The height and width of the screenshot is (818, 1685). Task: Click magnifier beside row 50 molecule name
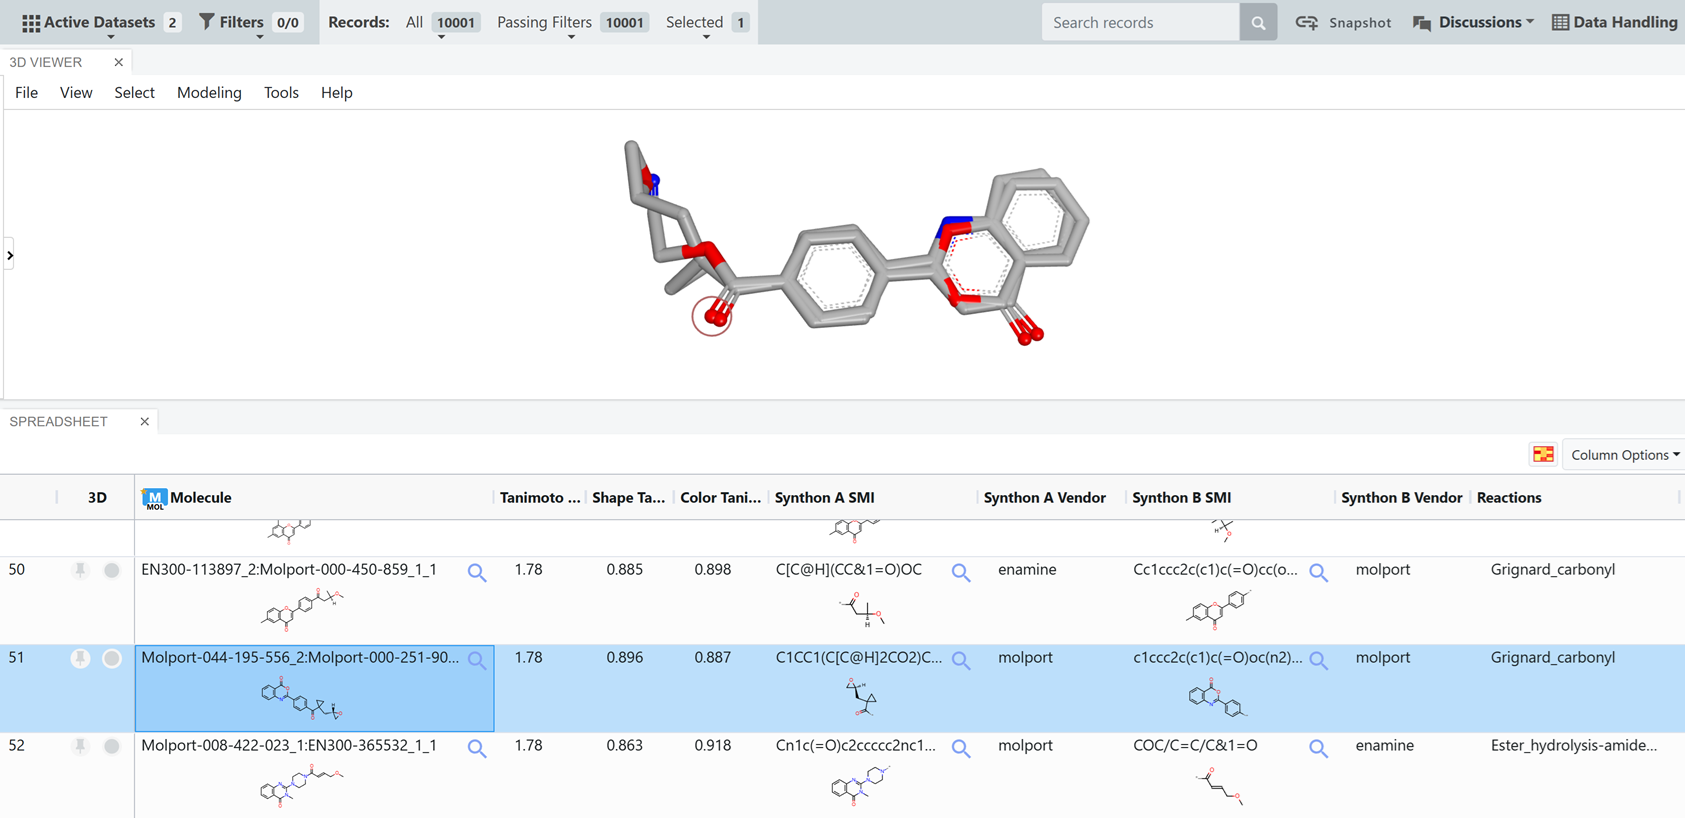[x=477, y=572]
